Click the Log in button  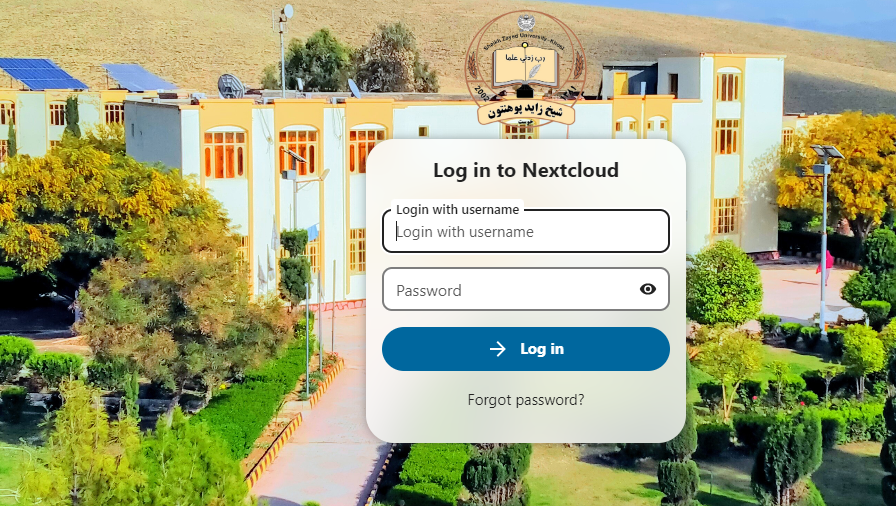[526, 349]
